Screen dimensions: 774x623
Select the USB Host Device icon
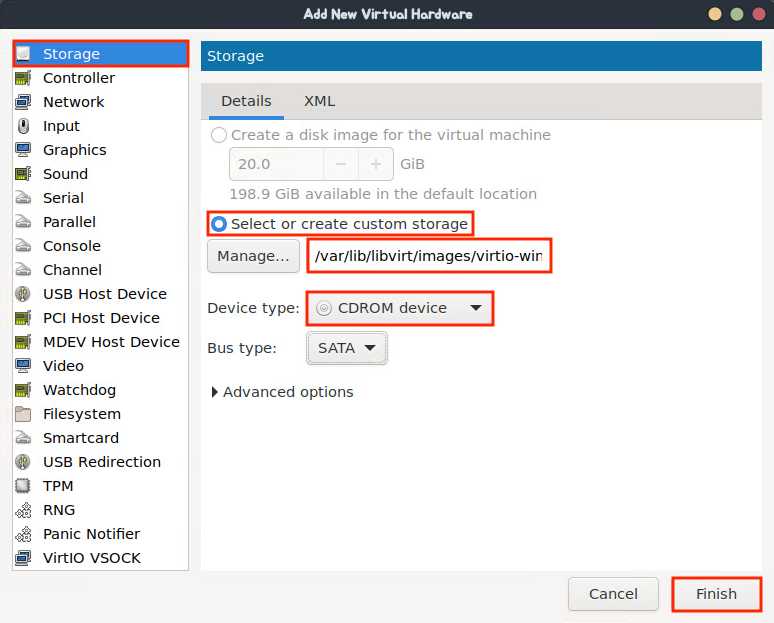click(23, 294)
